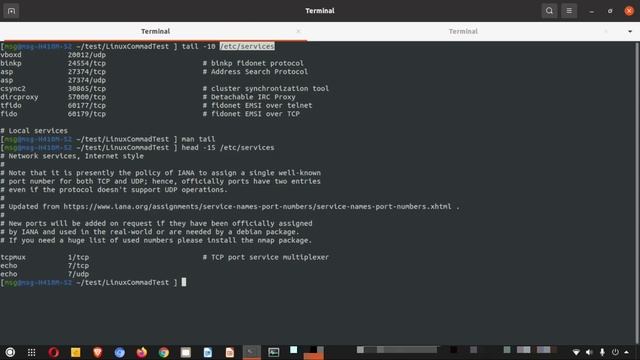Screen dimensions: 640x360
Task: Click the '# Local services' line
Action: [x=34, y=131]
